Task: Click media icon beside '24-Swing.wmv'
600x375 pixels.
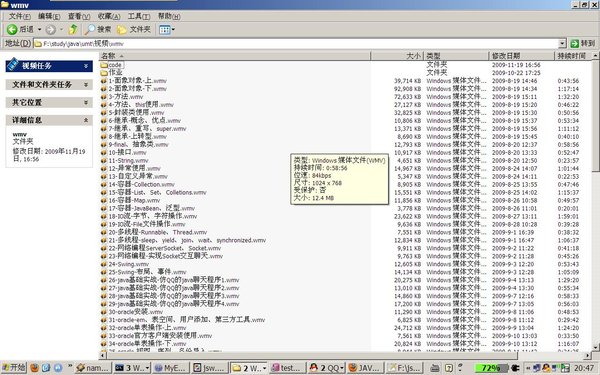Action: [104, 264]
